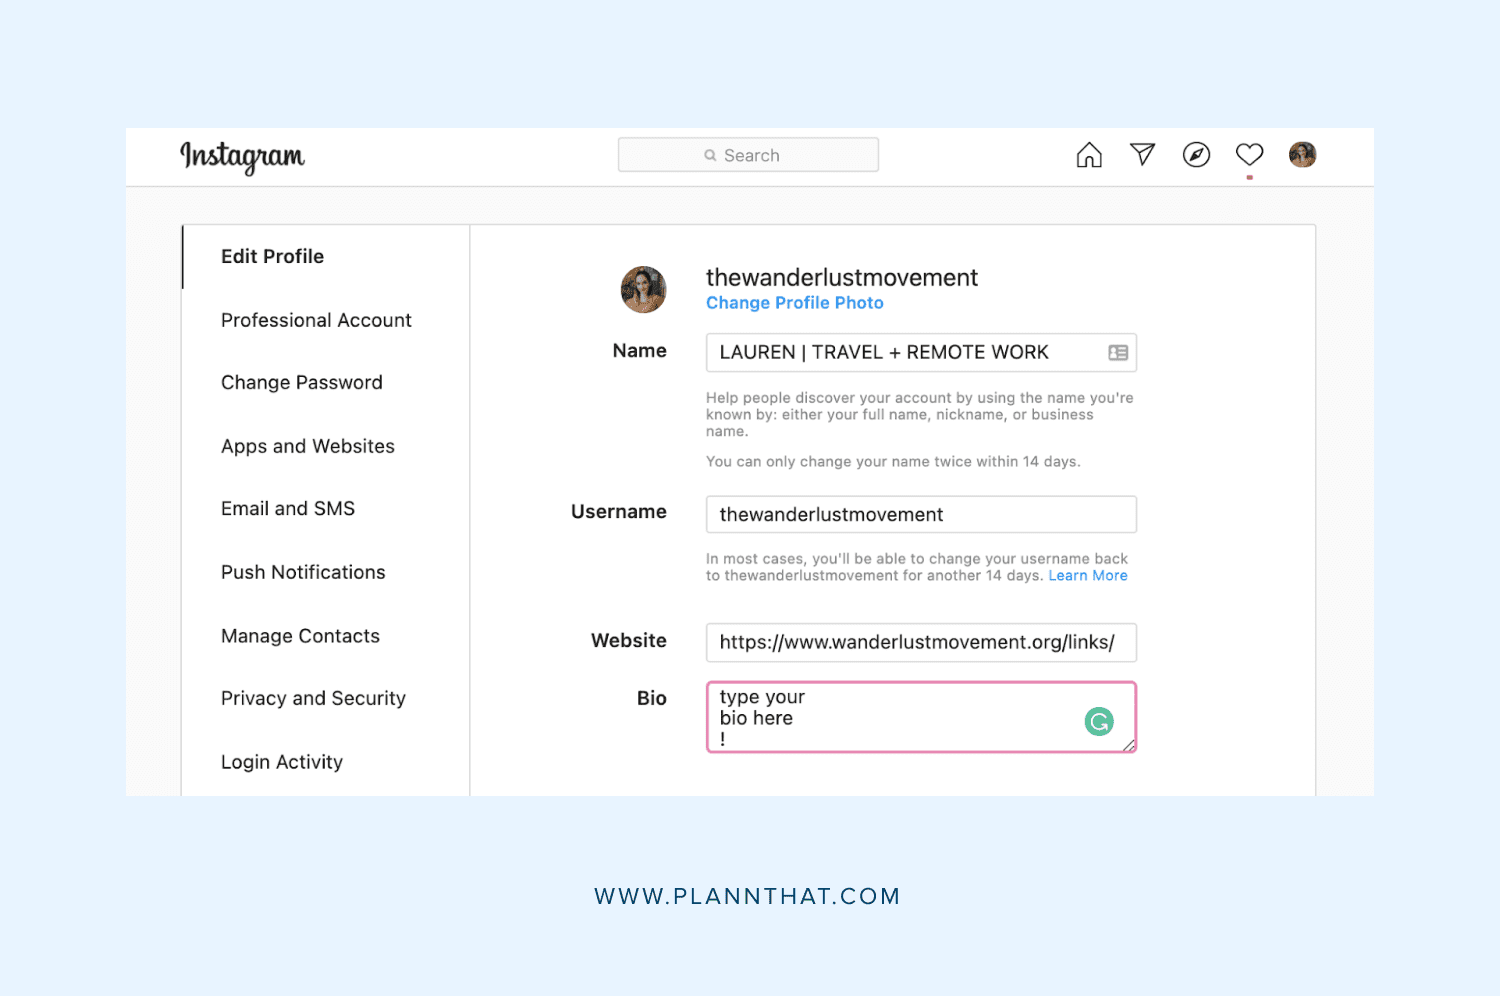Open Apps and Websites settings
Screen dimensions: 1500x996
[x=308, y=447]
